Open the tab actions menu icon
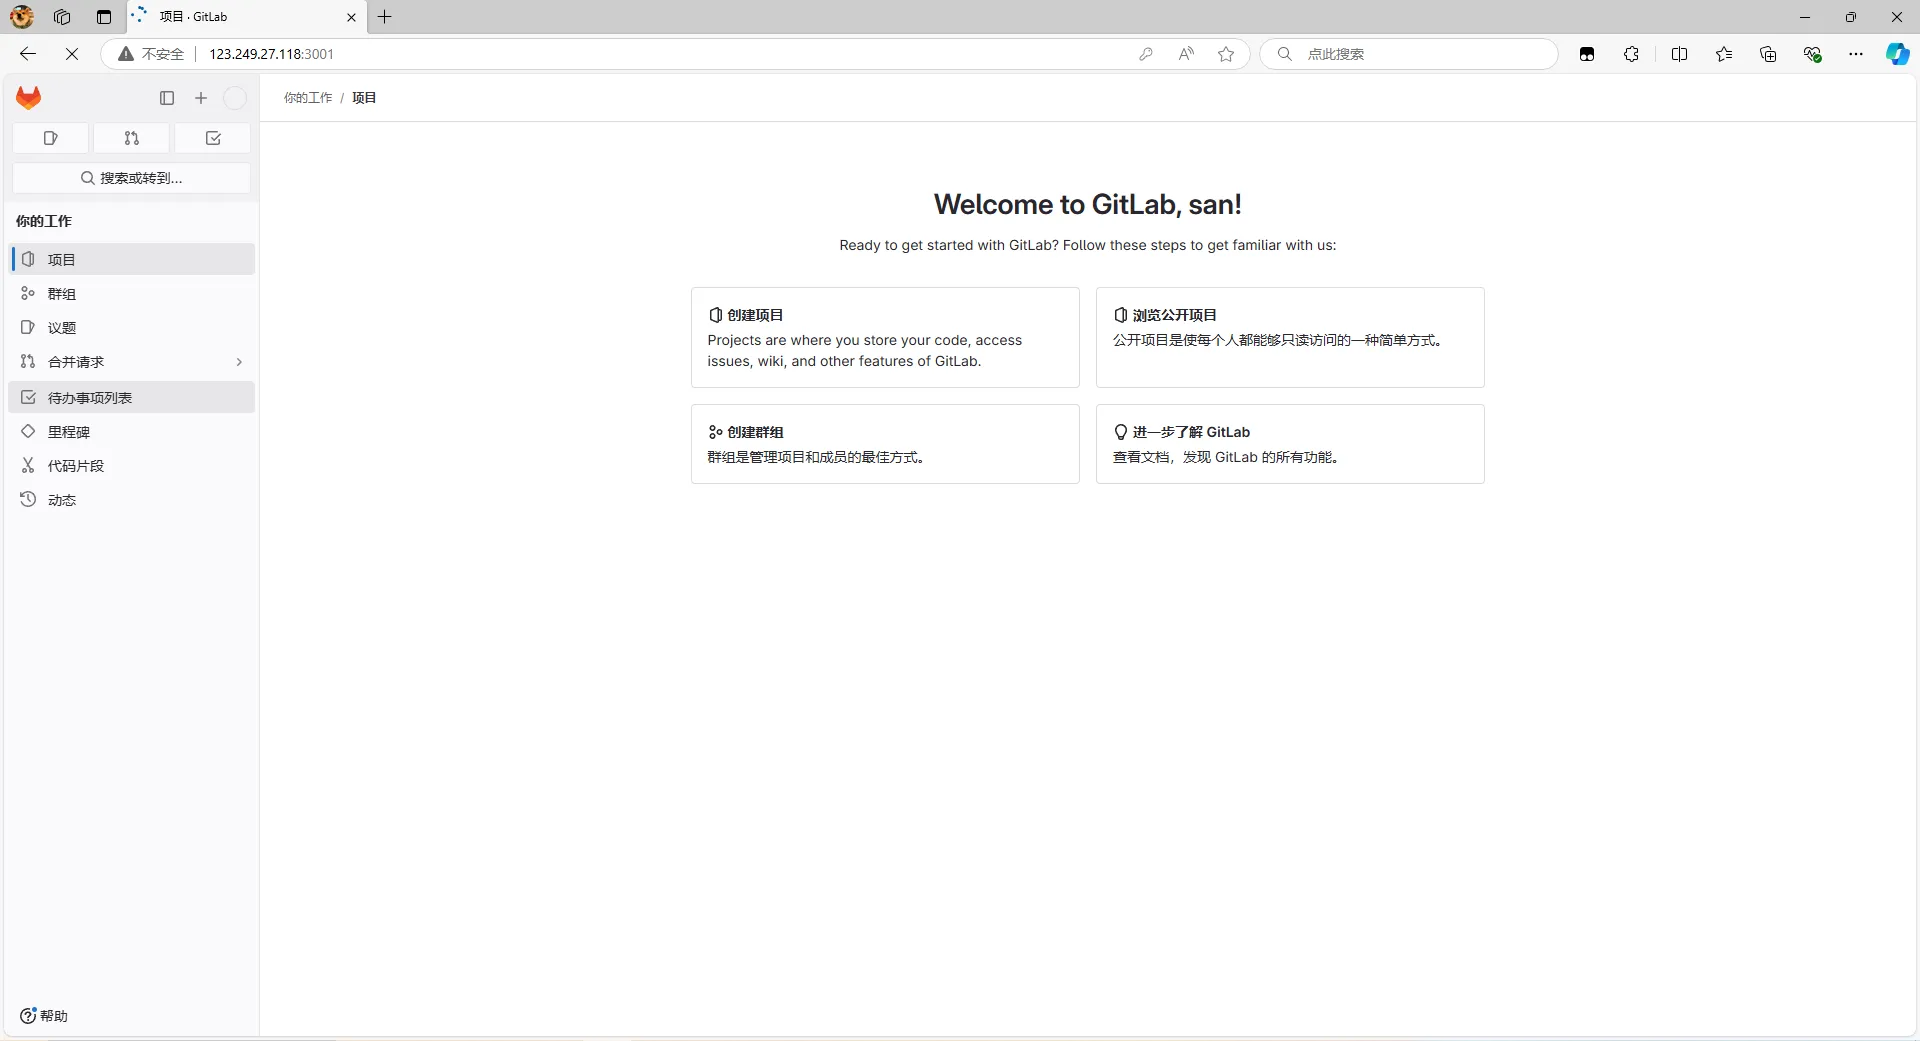1920x1041 pixels. 104,17
